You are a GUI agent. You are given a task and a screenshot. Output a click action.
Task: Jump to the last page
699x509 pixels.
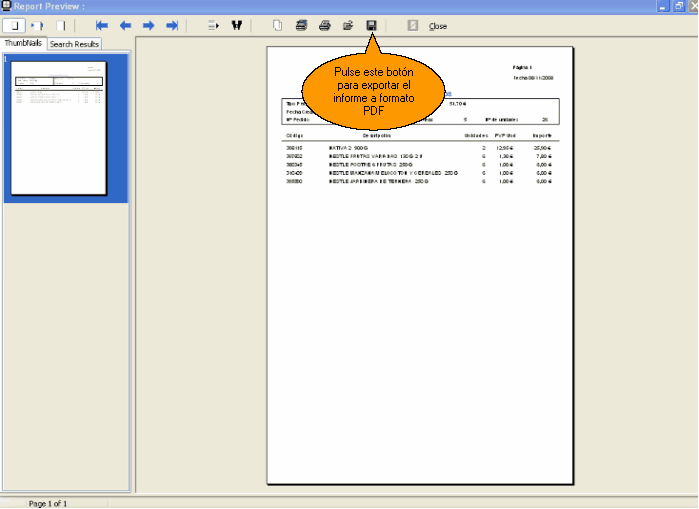tap(172, 25)
